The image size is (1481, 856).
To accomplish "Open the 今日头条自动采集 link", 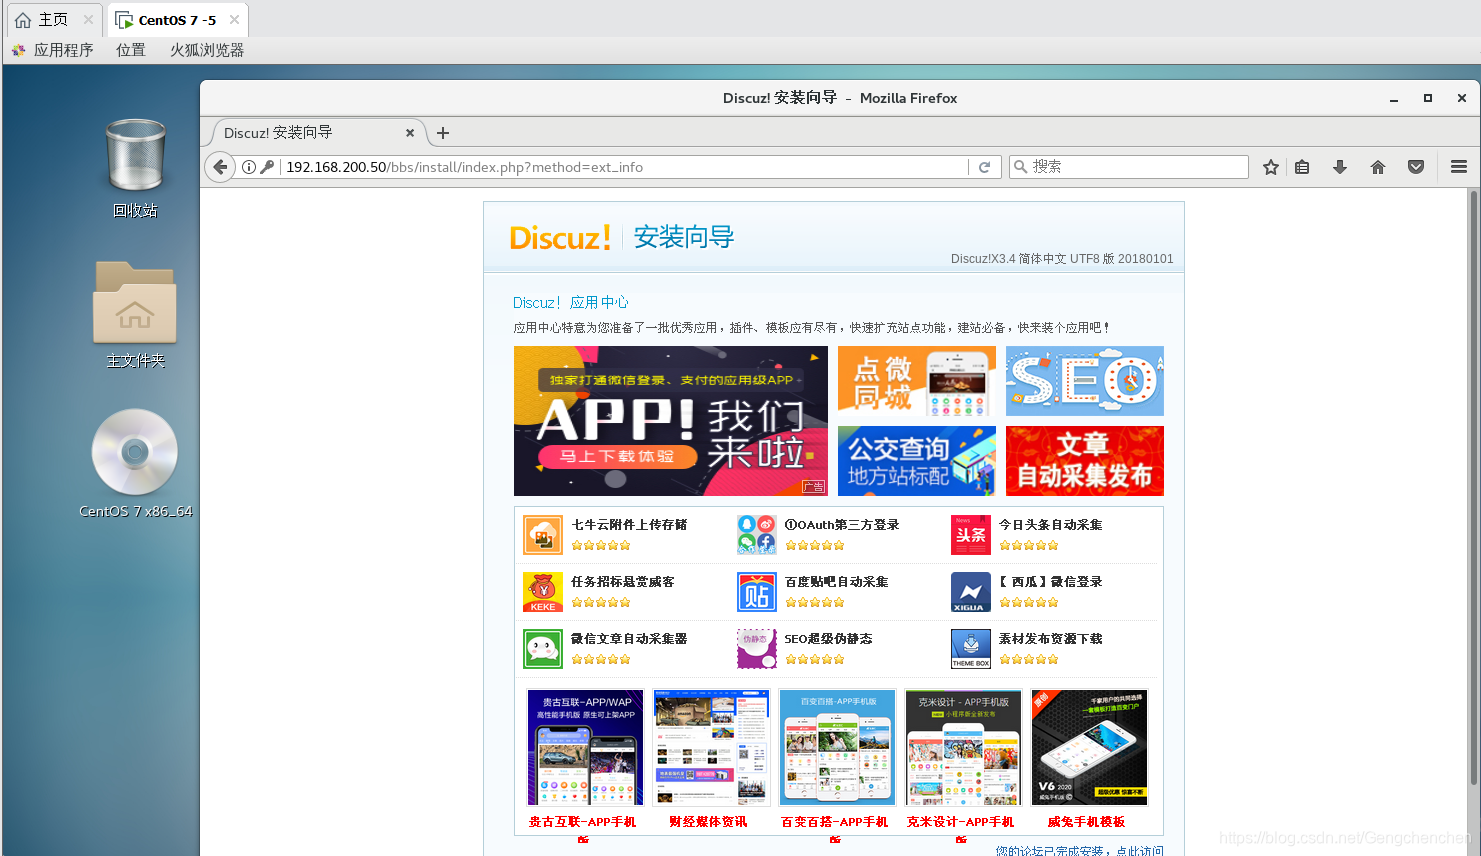I will coord(1050,525).
